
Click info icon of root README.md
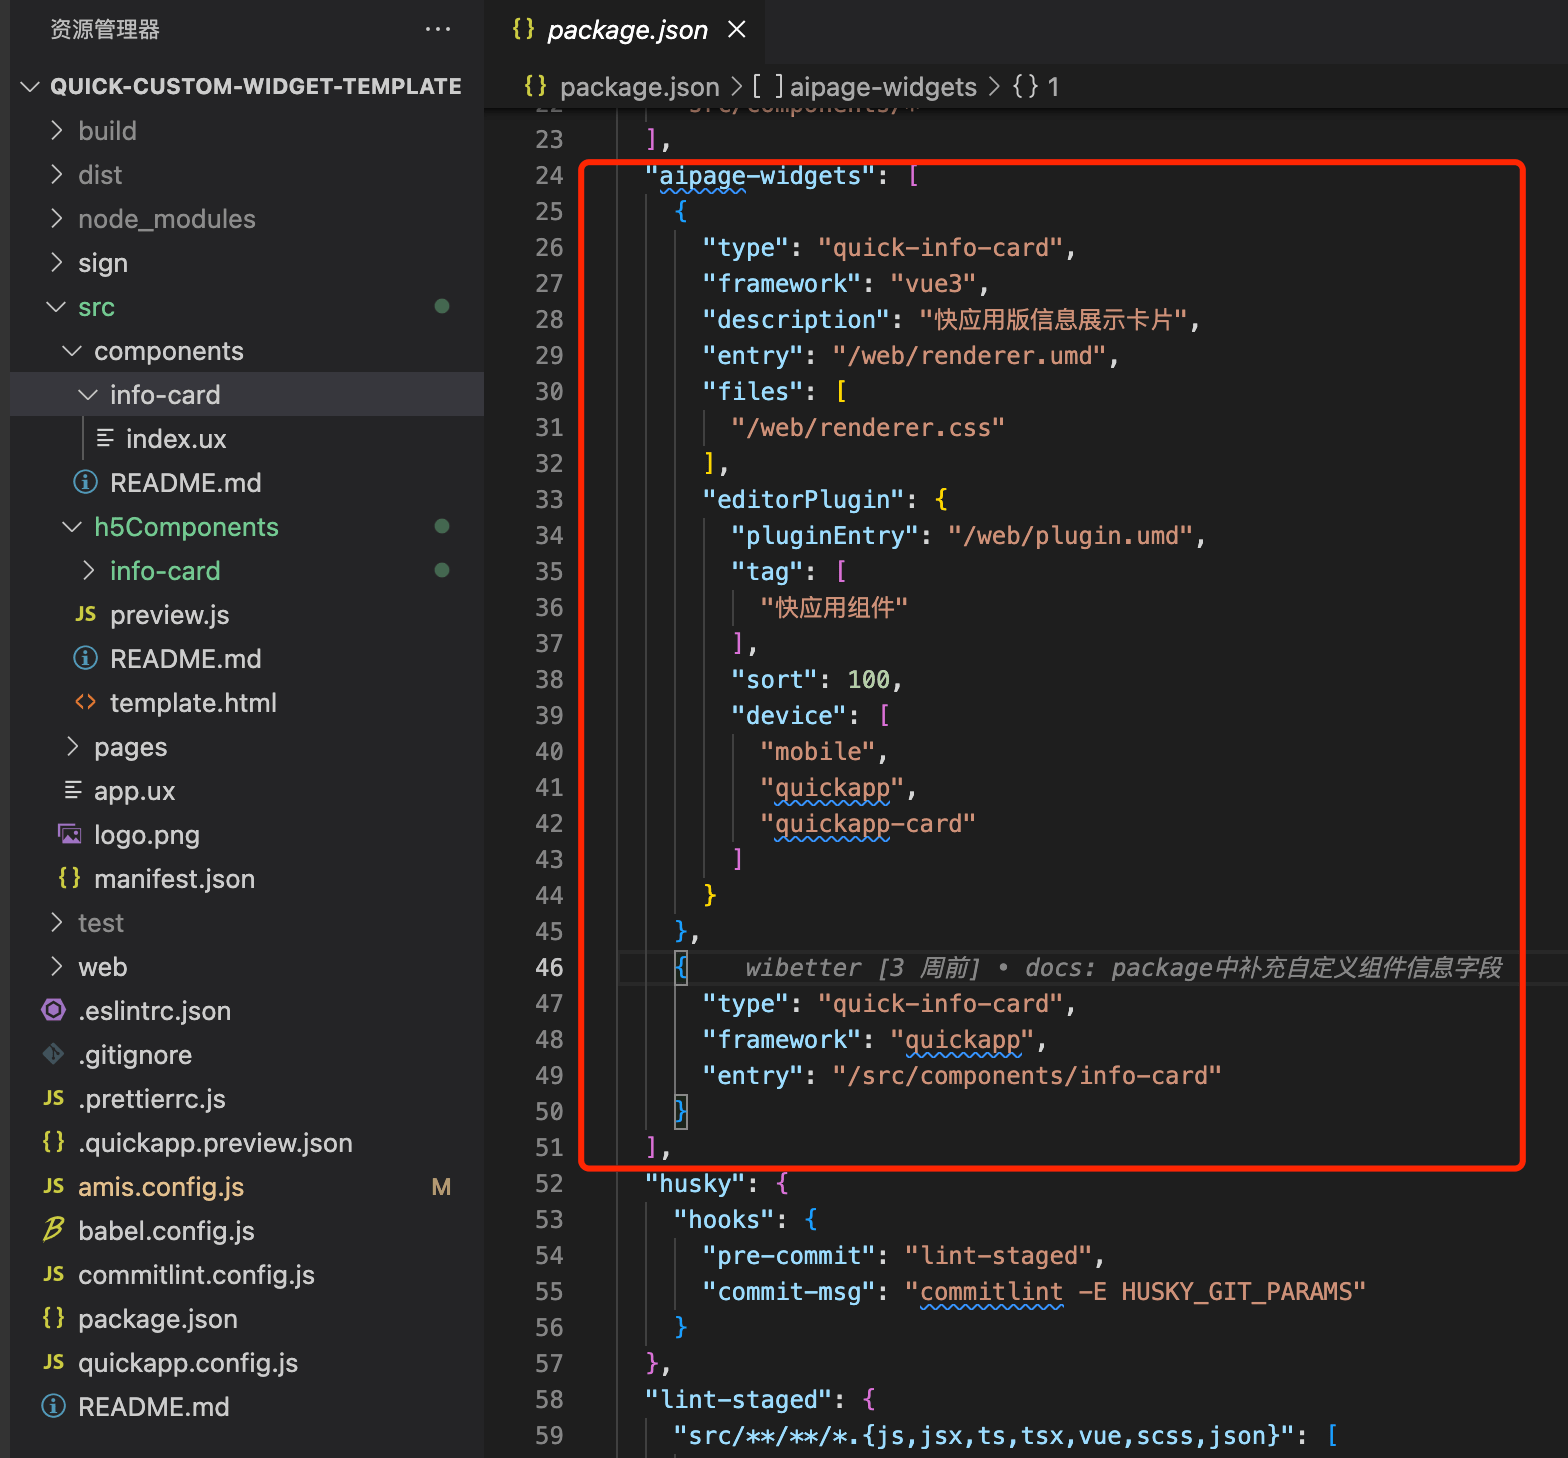coord(54,1407)
